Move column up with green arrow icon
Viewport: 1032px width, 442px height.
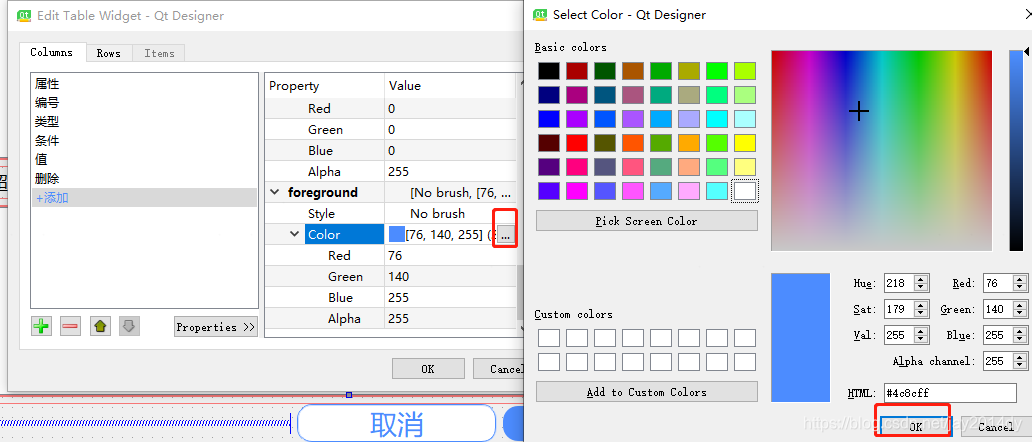click(100, 326)
